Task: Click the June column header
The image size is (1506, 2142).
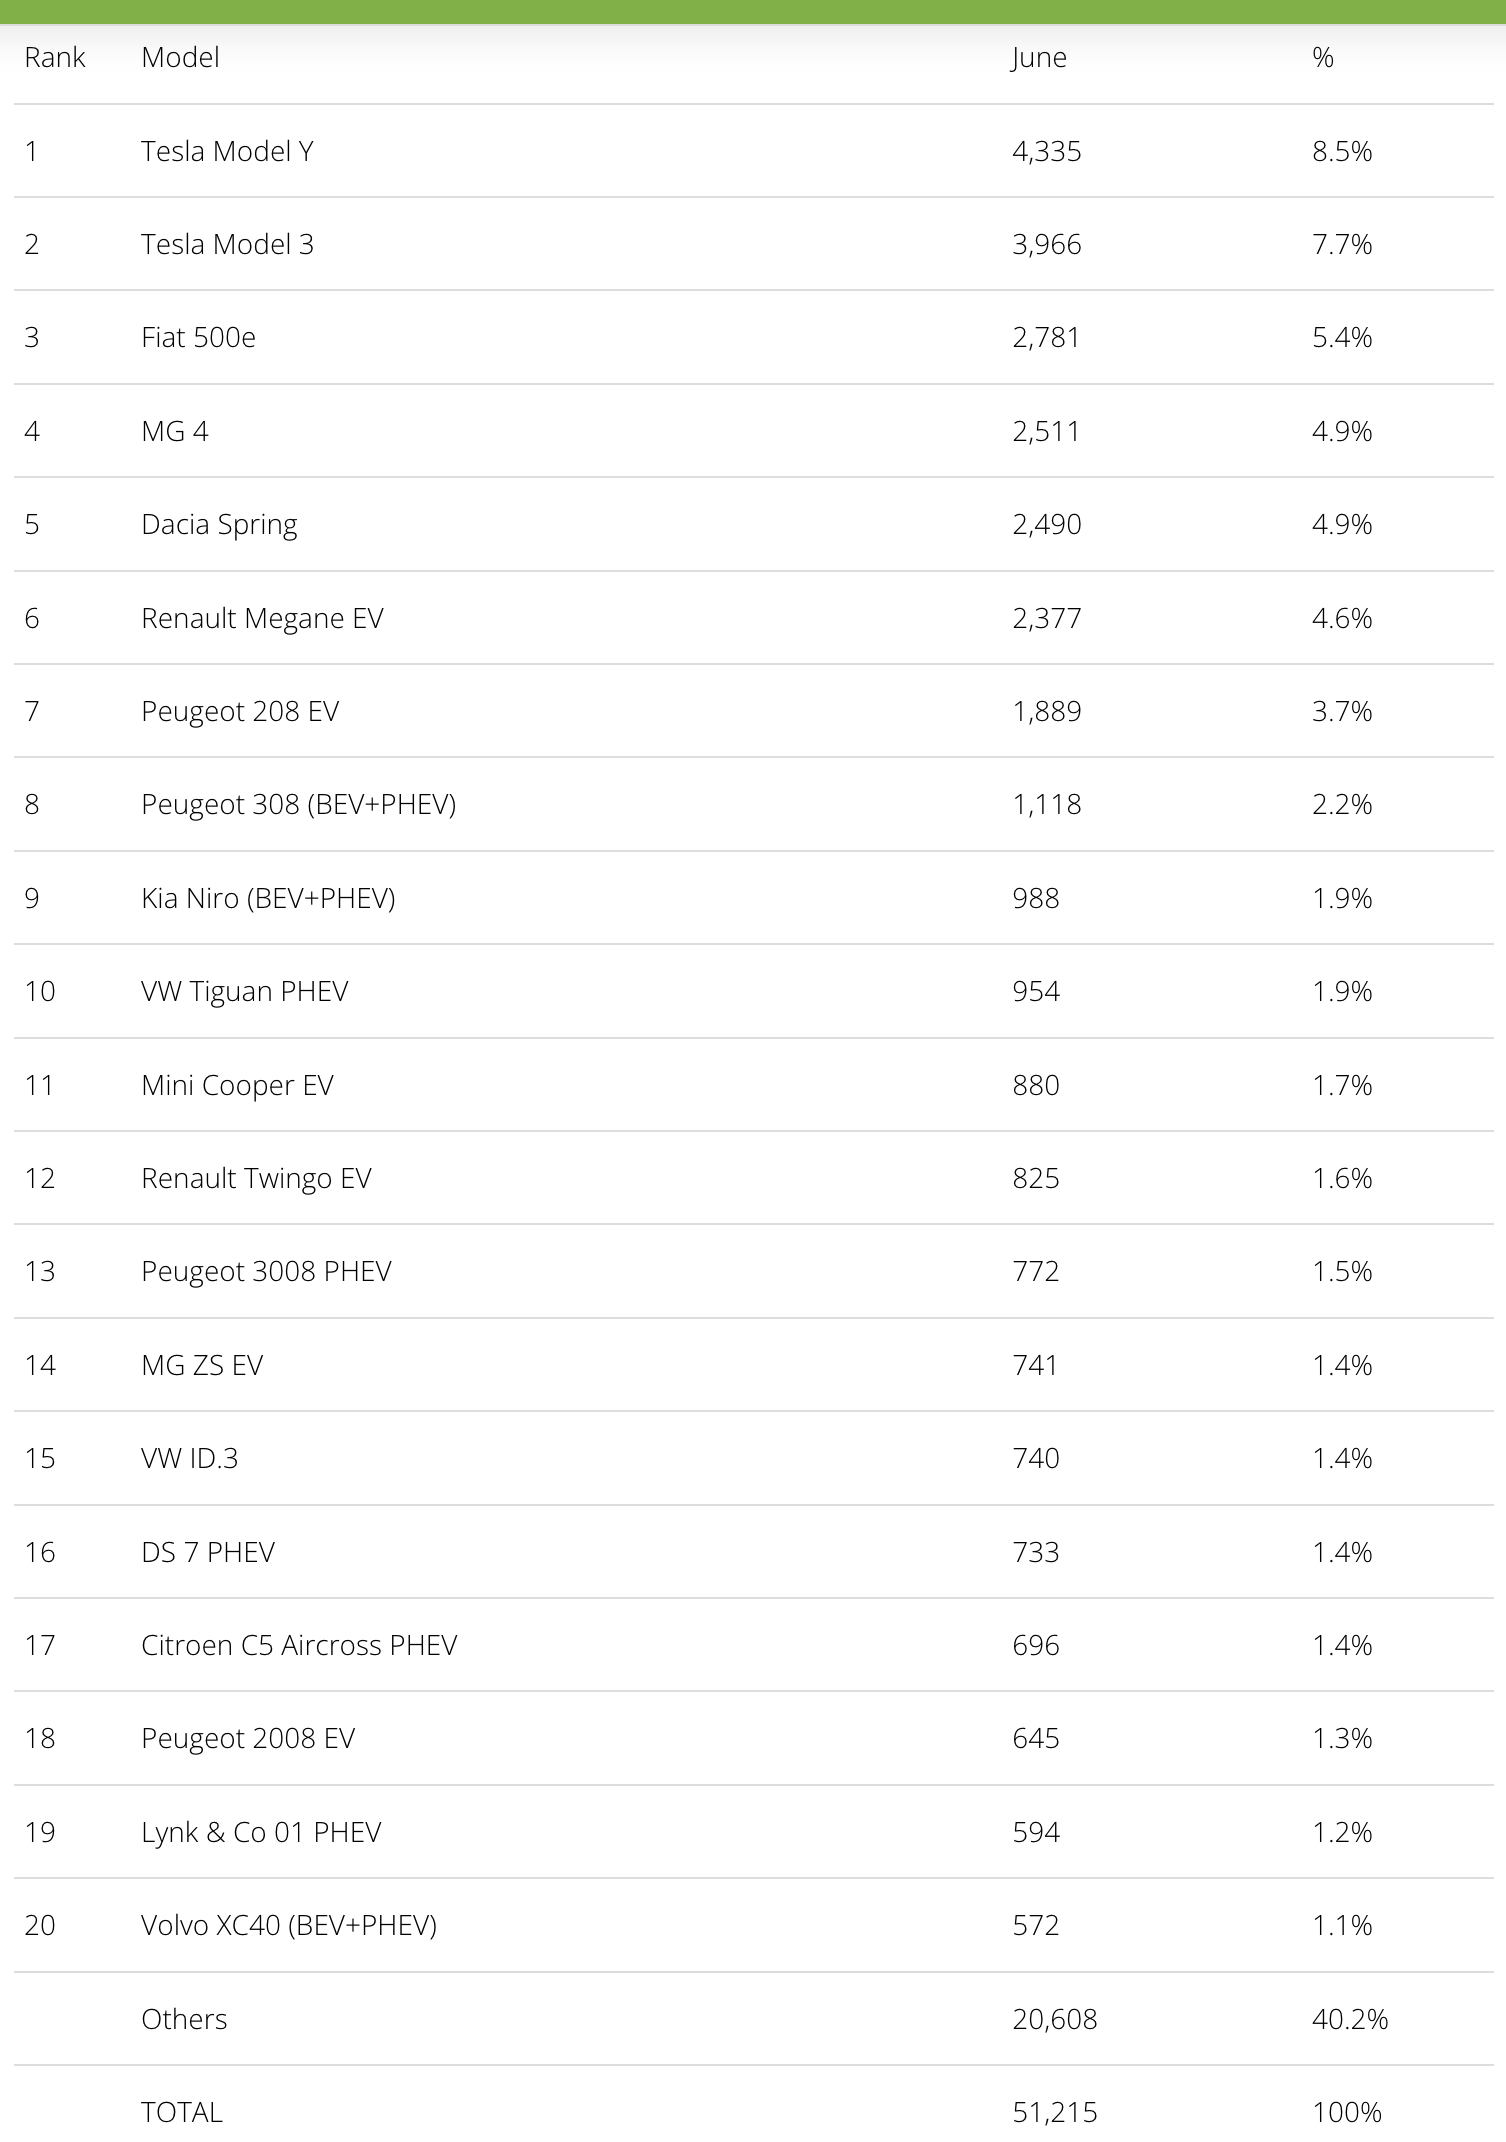Action: click(x=1039, y=58)
